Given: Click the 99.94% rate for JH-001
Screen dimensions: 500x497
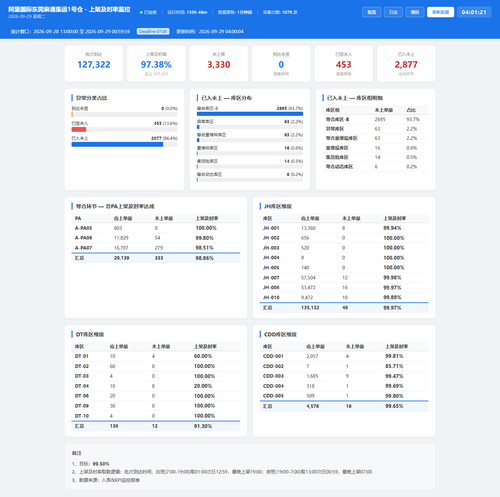Looking at the screenshot, I should coord(392,228).
